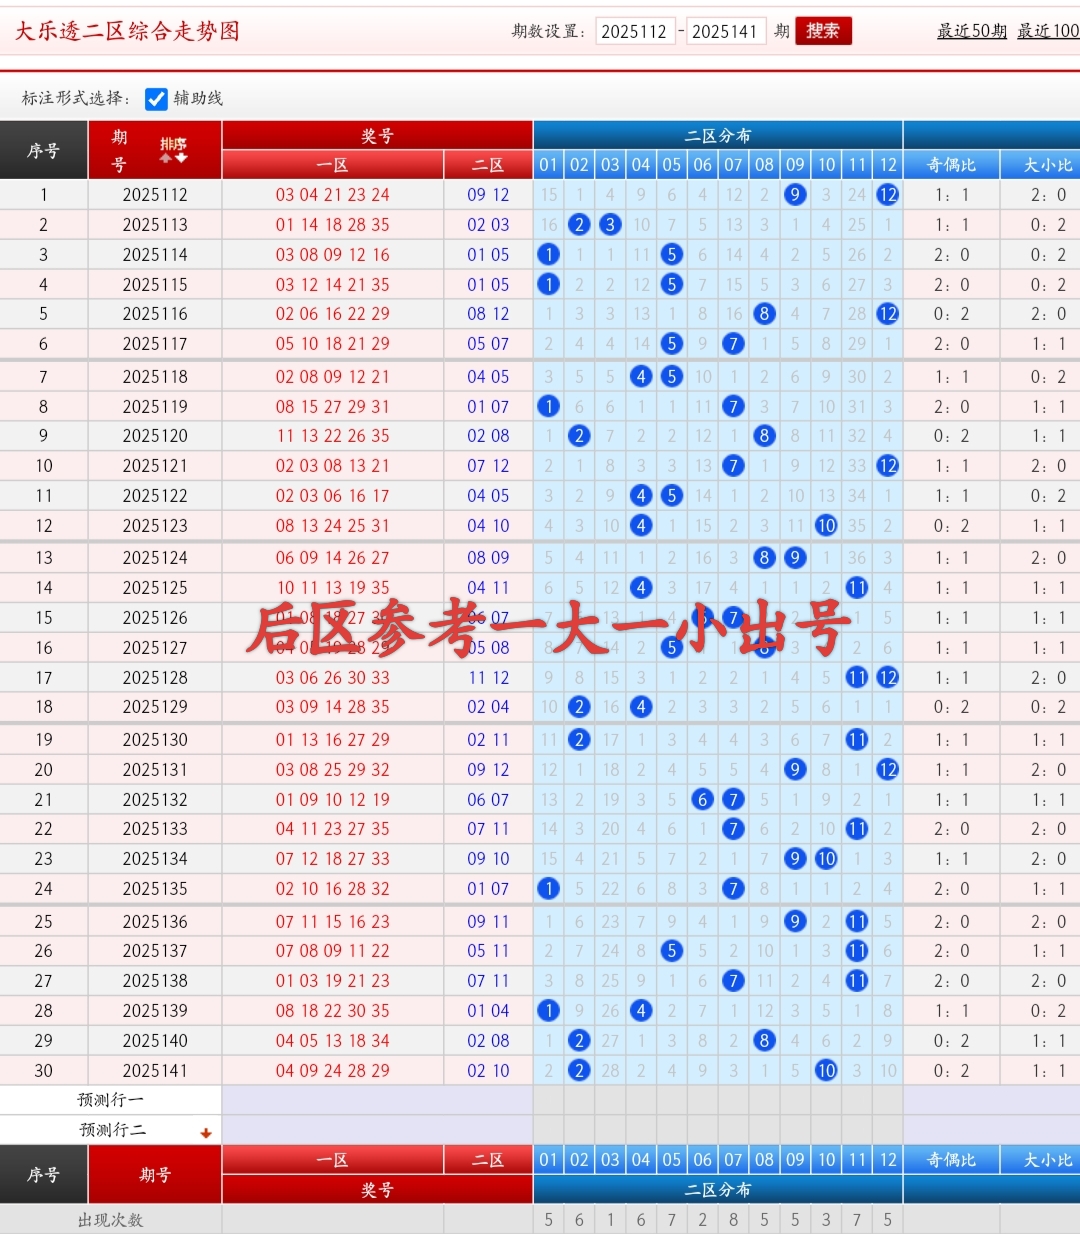Click the circled 7 marker in row 2025119
1080x1234 pixels.
coord(733,406)
